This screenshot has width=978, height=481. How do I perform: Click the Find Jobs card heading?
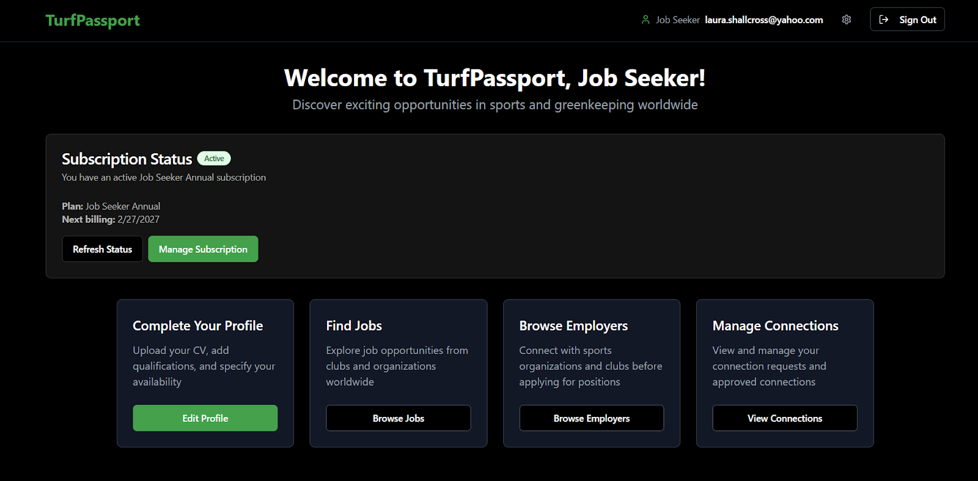coord(354,326)
